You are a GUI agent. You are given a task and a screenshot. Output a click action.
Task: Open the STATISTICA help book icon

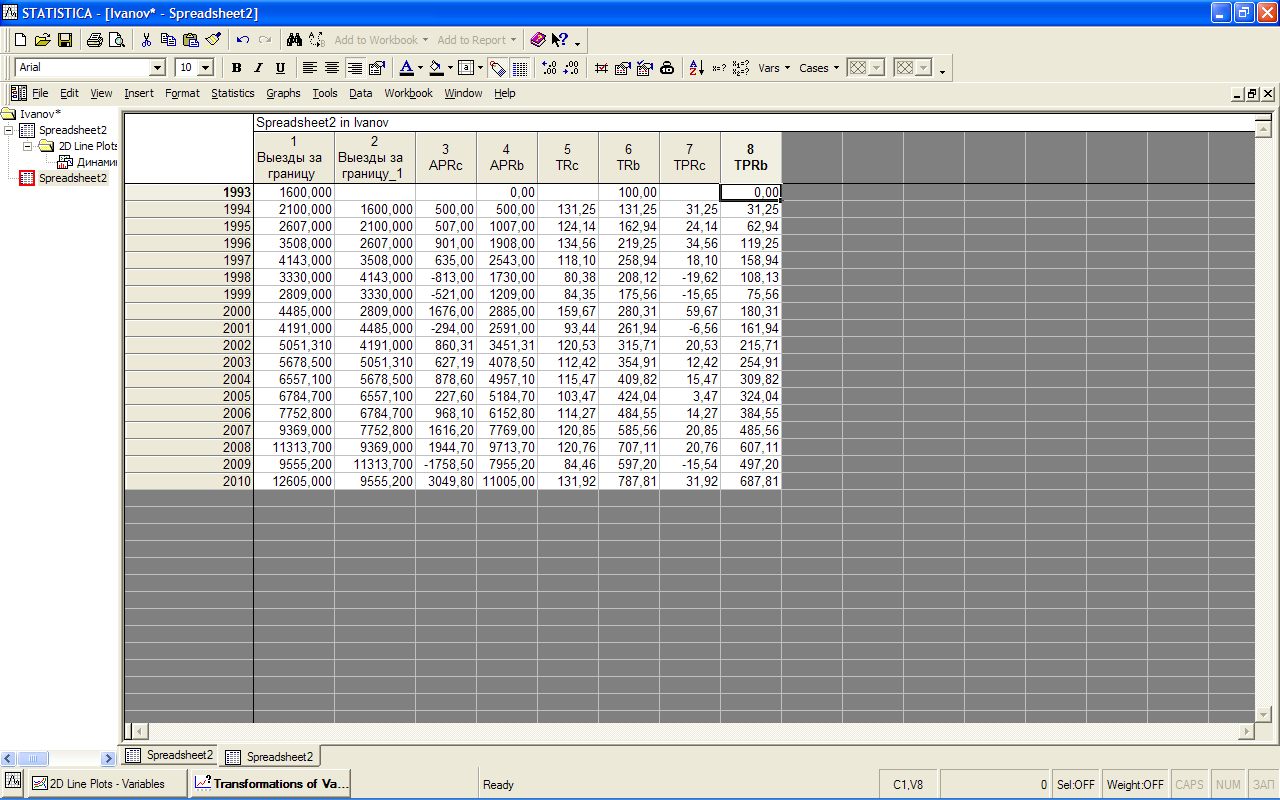pos(538,40)
